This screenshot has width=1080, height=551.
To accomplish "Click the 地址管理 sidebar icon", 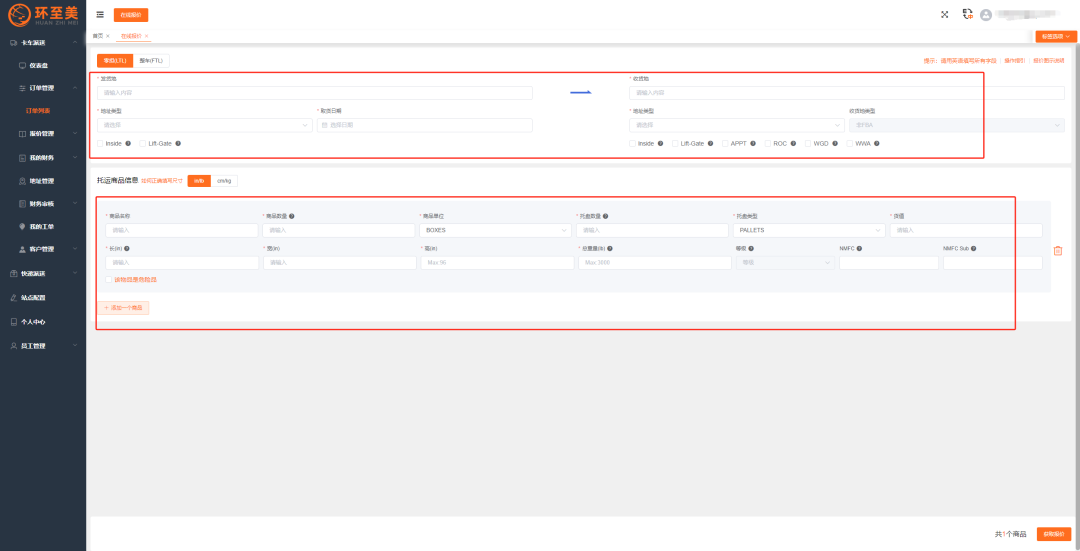I will 22,180.
